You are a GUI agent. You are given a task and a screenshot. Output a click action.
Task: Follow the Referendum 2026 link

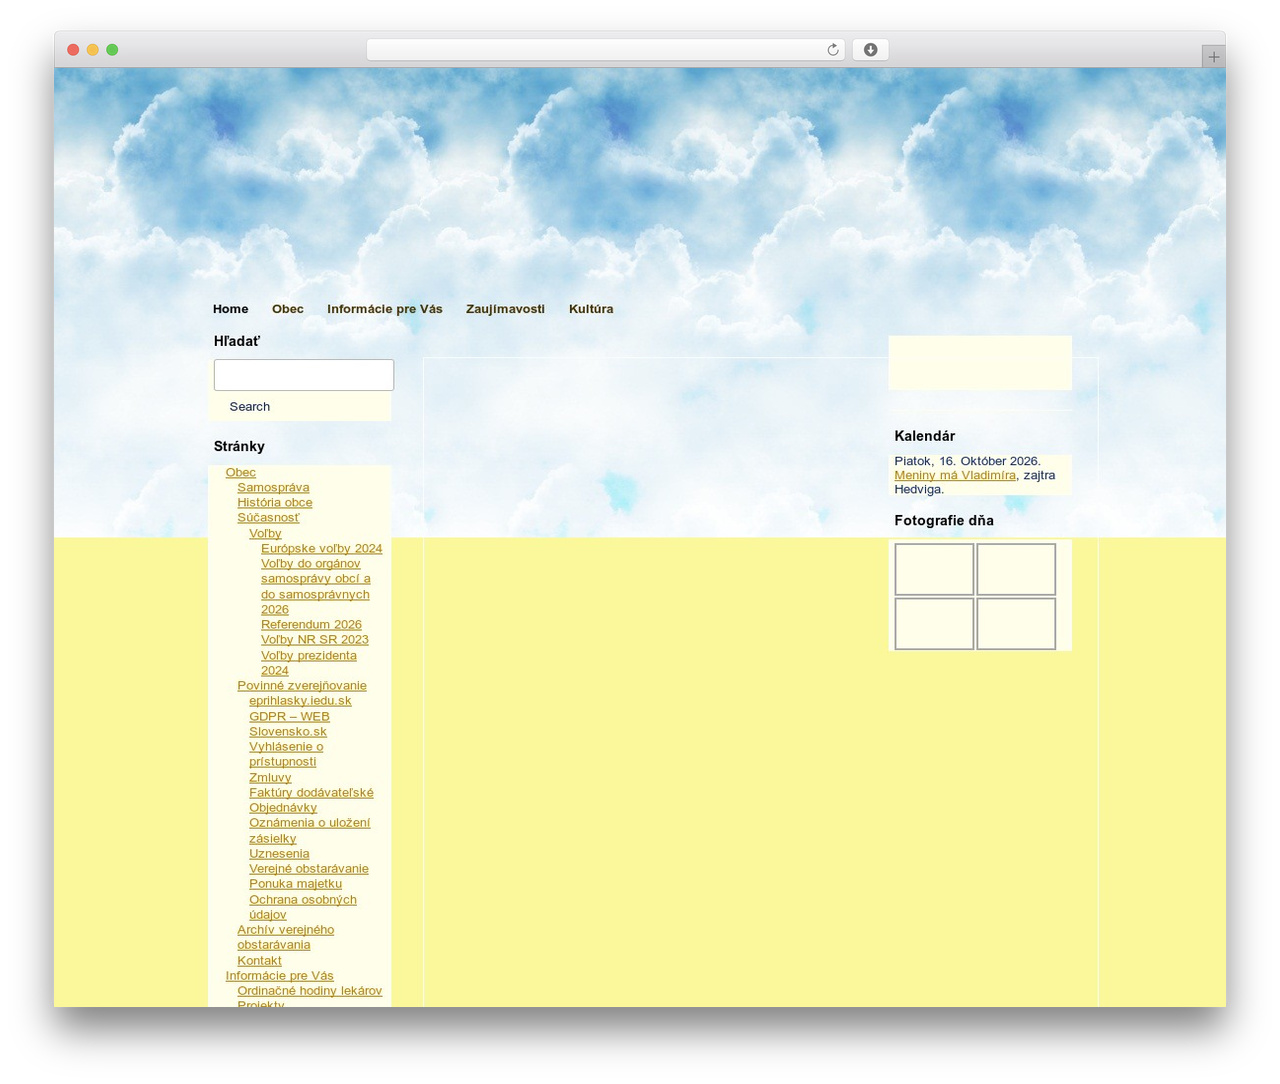[311, 624]
